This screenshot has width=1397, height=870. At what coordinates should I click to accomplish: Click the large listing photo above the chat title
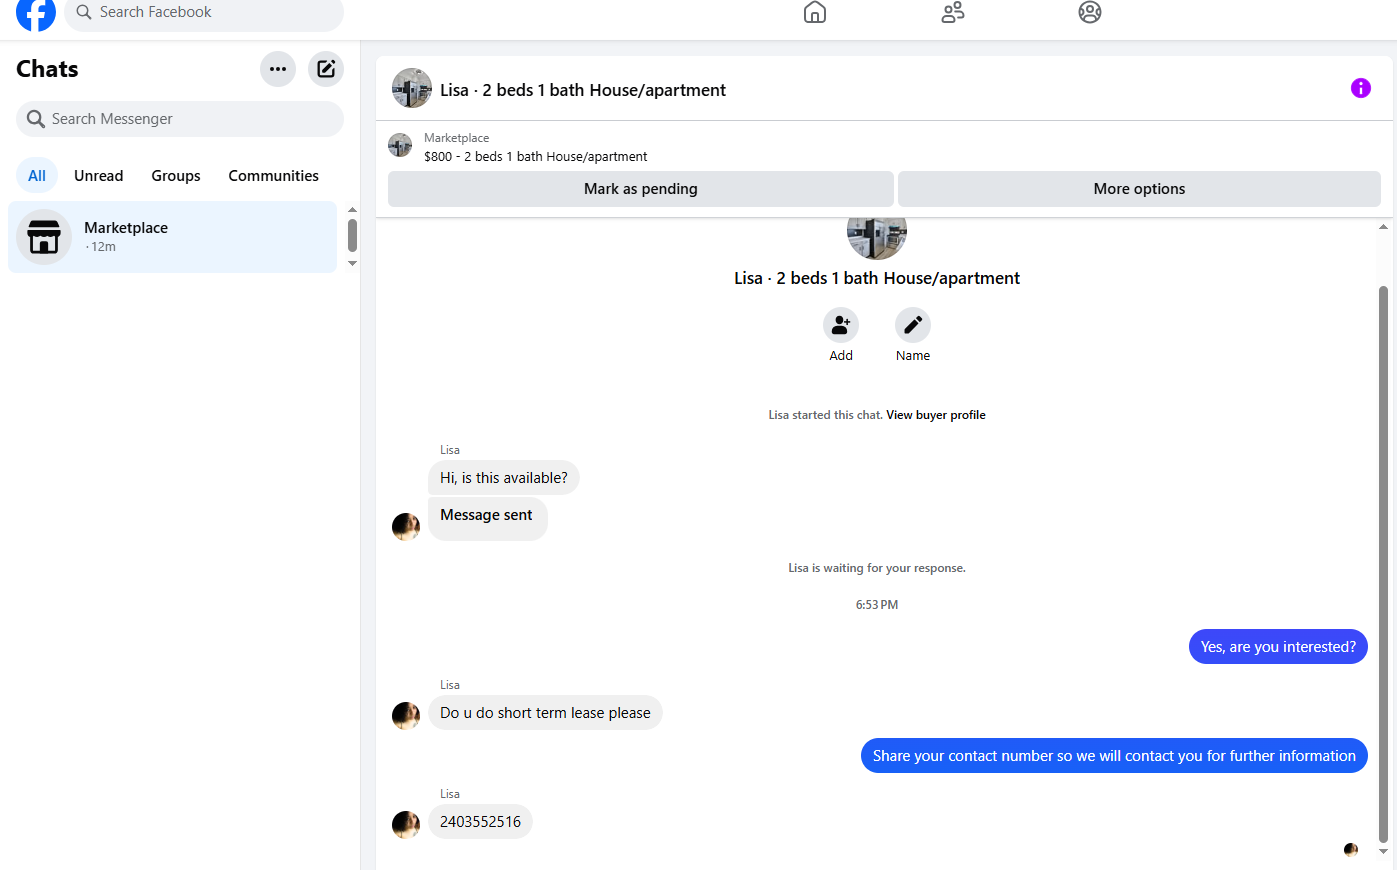[877, 237]
